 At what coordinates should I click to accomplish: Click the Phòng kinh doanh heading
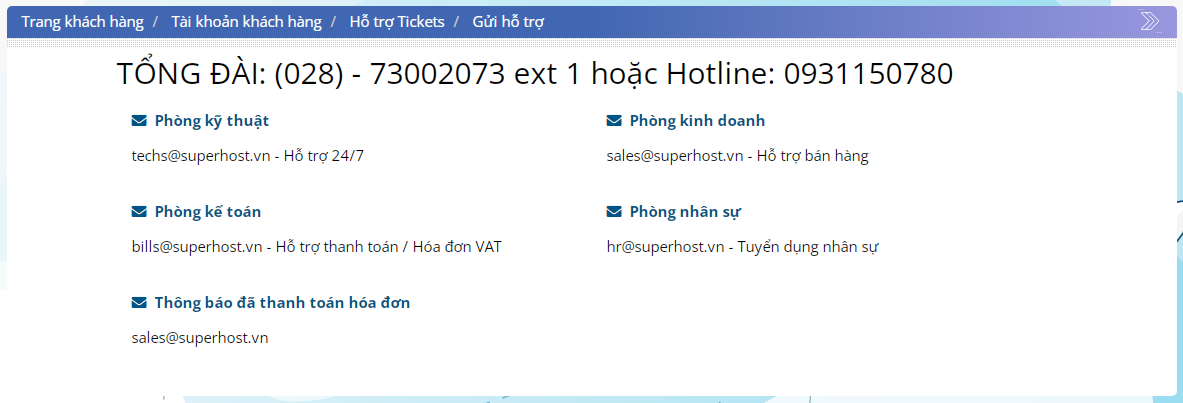pyautogui.click(x=697, y=121)
